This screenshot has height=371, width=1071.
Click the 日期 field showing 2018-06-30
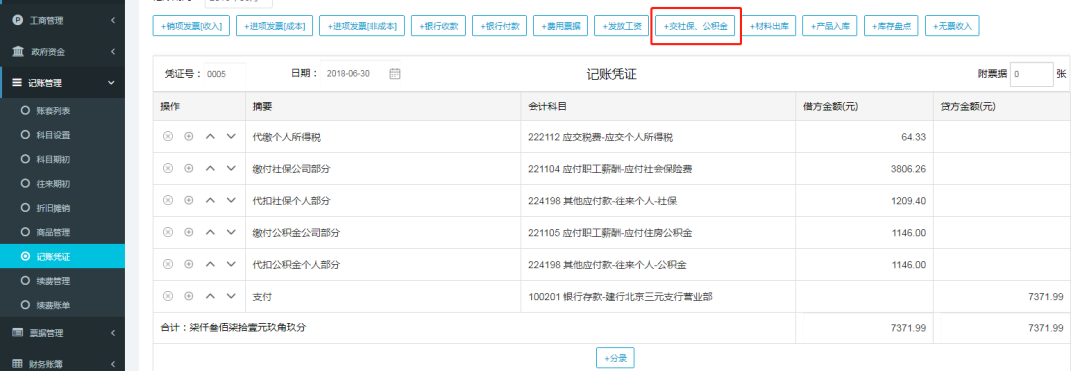tap(361, 74)
